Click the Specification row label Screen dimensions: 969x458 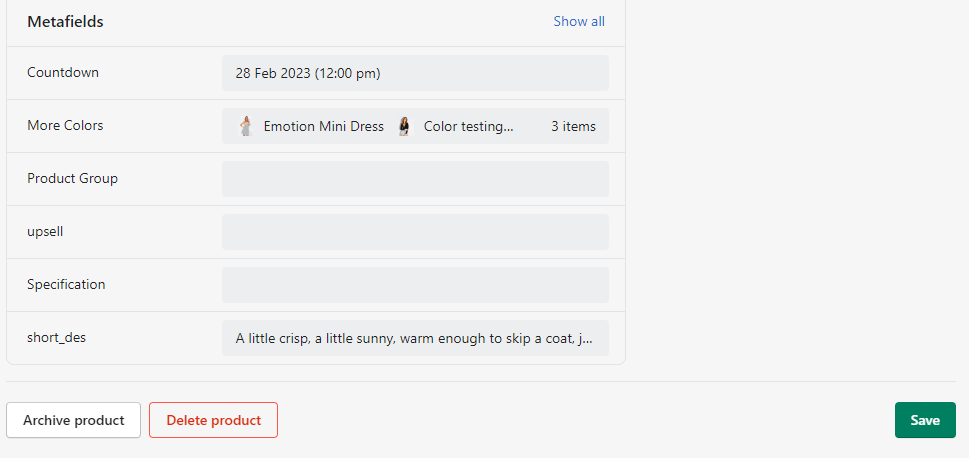[66, 284]
